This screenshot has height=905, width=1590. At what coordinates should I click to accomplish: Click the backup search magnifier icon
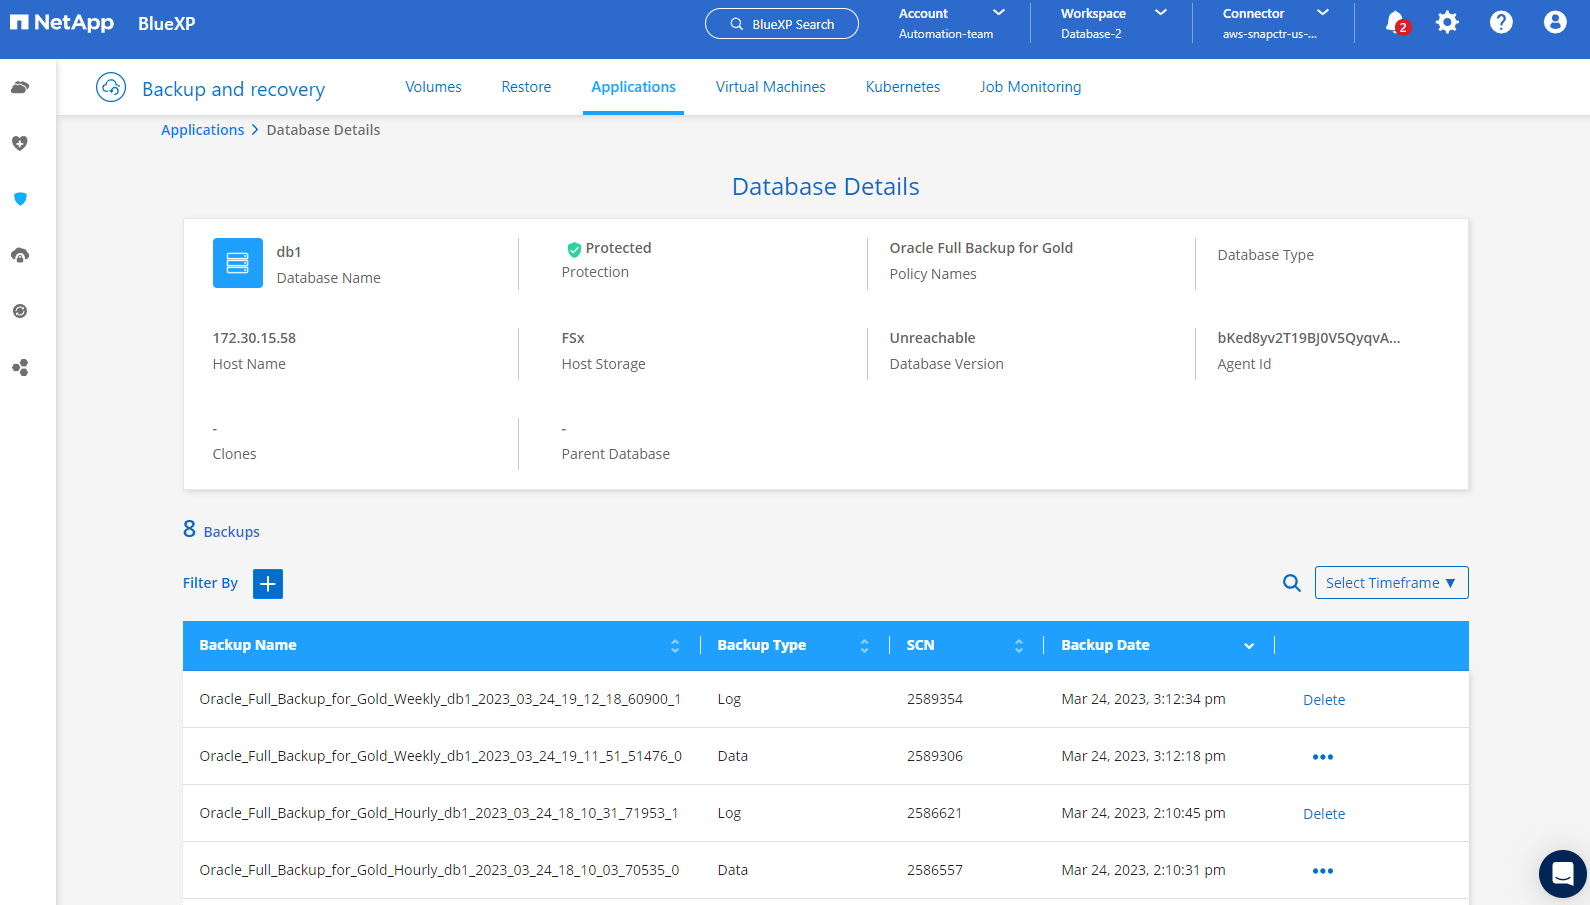coord(1292,583)
